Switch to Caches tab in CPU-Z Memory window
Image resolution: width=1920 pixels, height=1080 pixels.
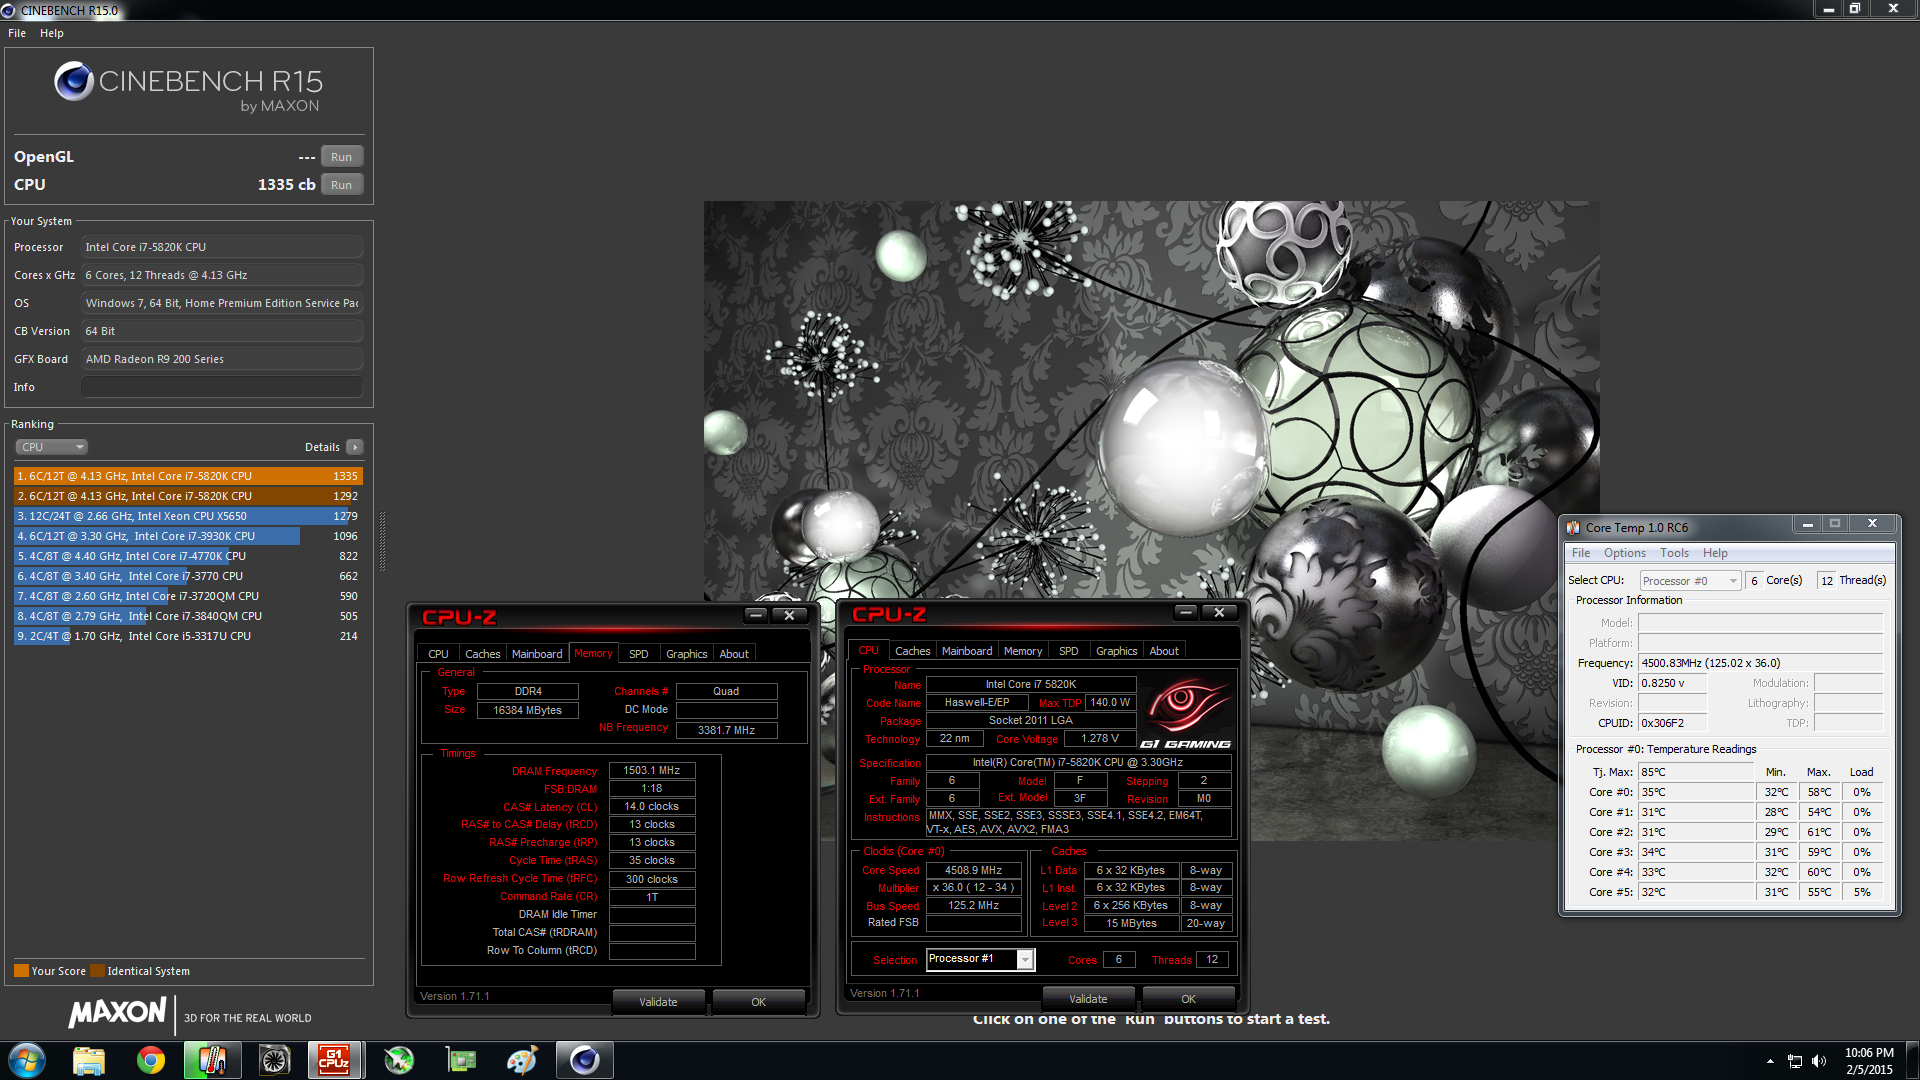pyautogui.click(x=482, y=654)
